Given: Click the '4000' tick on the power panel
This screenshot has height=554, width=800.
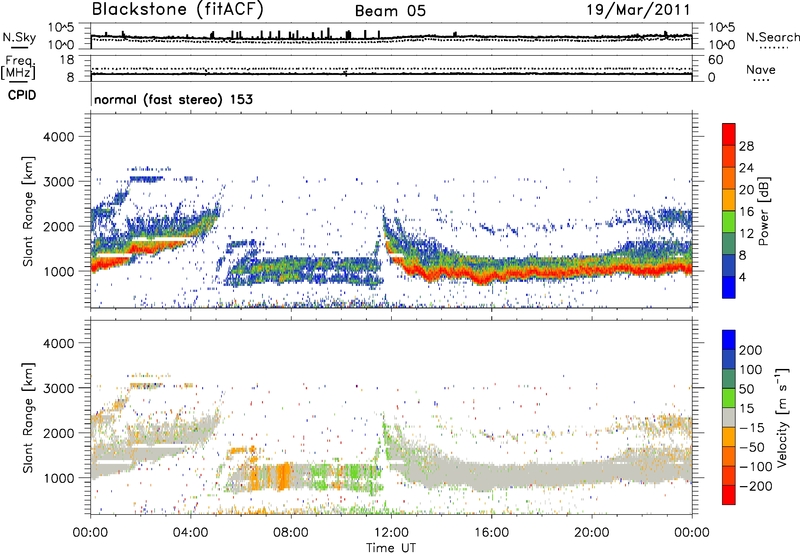Looking at the screenshot, I should 58,137.
